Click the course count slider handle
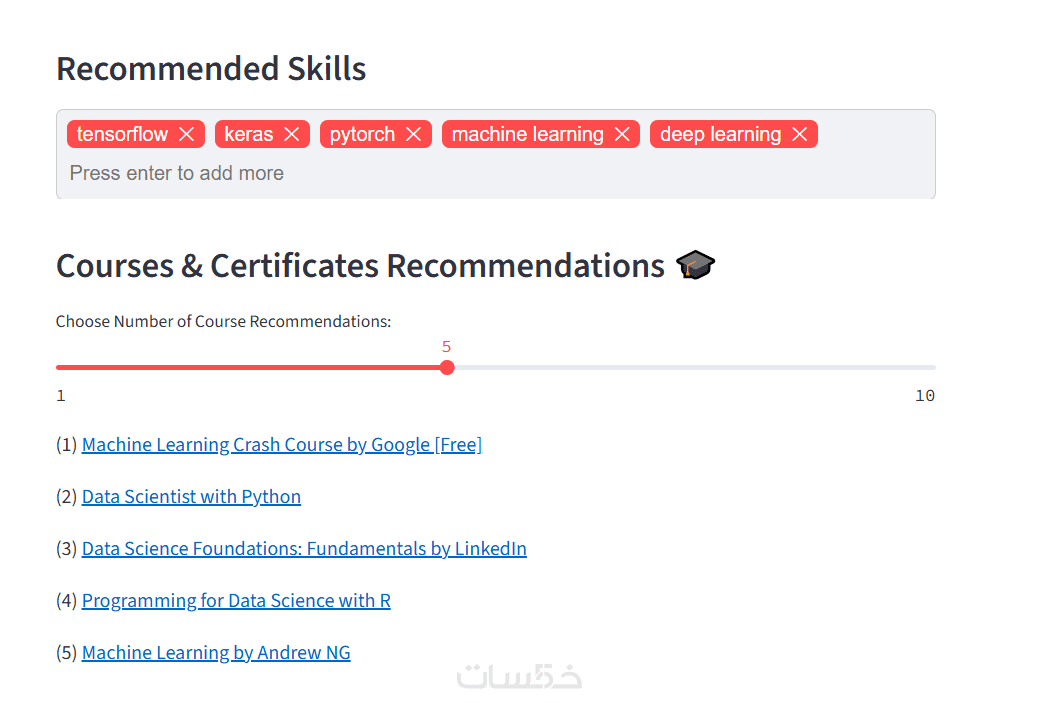This screenshot has width=1039, height=703. tap(447, 368)
